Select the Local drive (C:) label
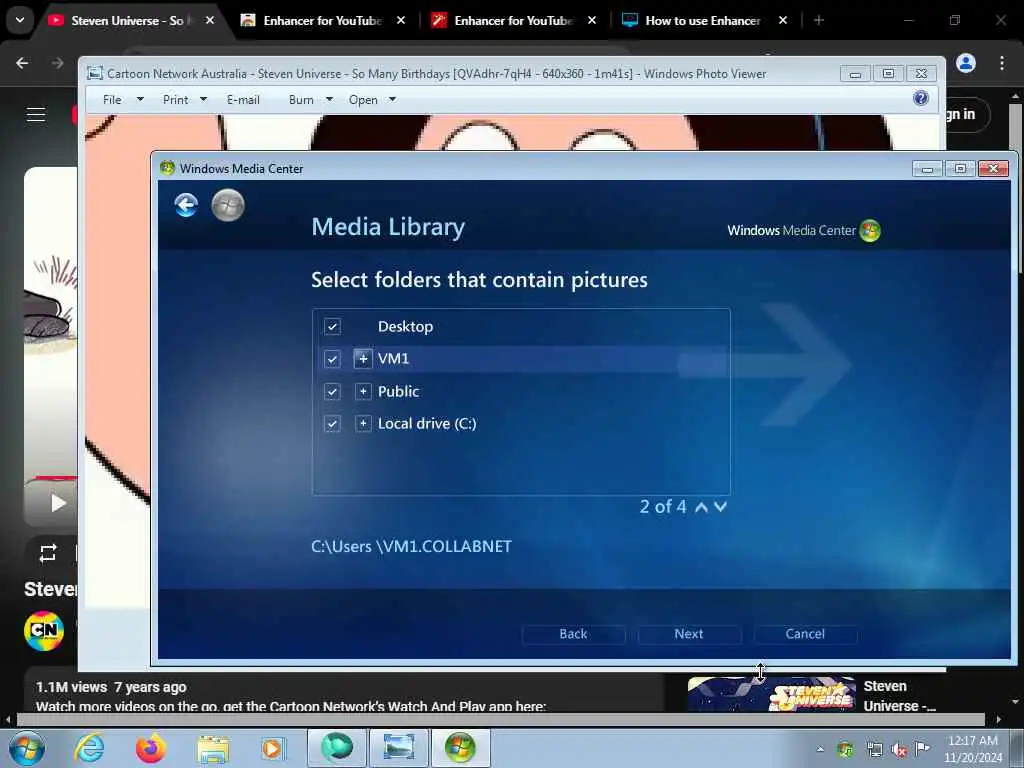The width and height of the screenshot is (1024, 768). click(x=427, y=424)
